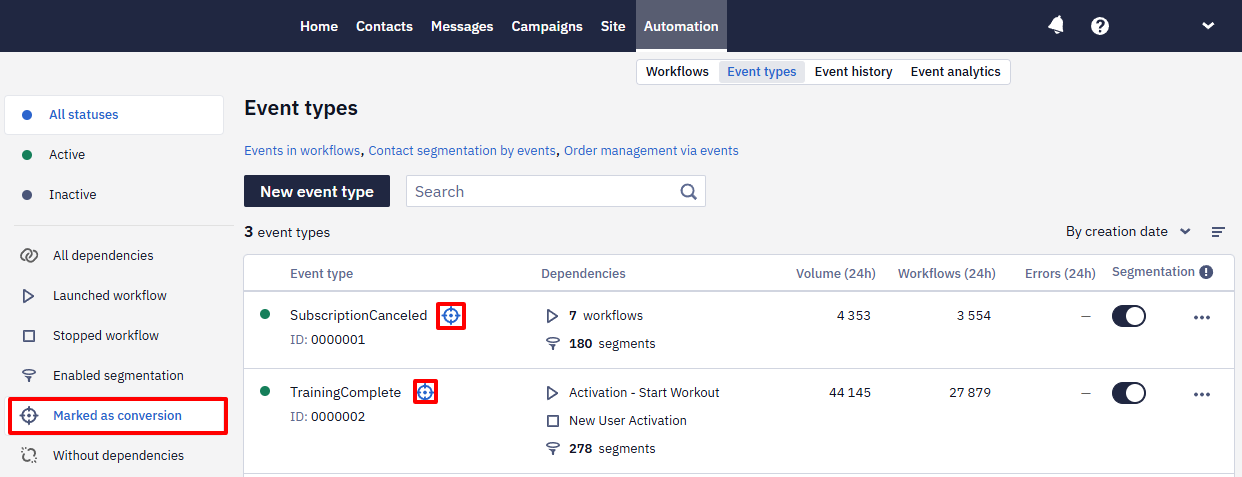The image size is (1242, 477).
Task: Click the Segmentation info icon
Action: (1206, 272)
